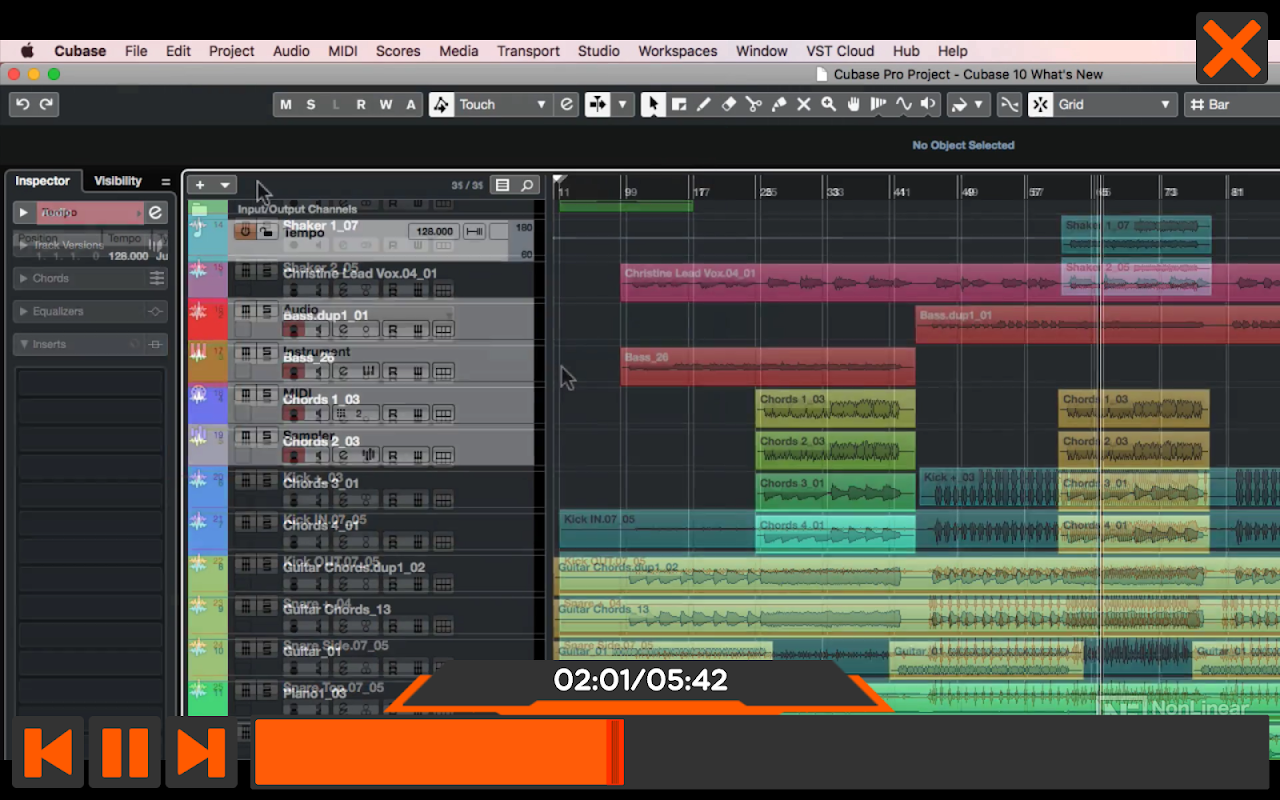The height and width of the screenshot is (800, 1280).
Task: Select the Split scissors tool
Action: coord(753,104)
